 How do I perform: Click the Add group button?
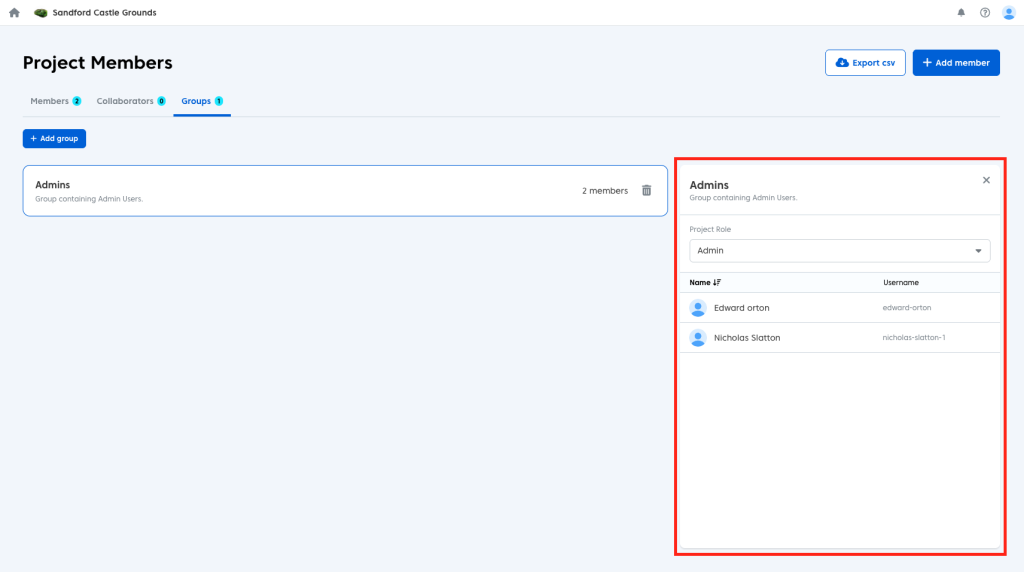[x=54, y=138]
